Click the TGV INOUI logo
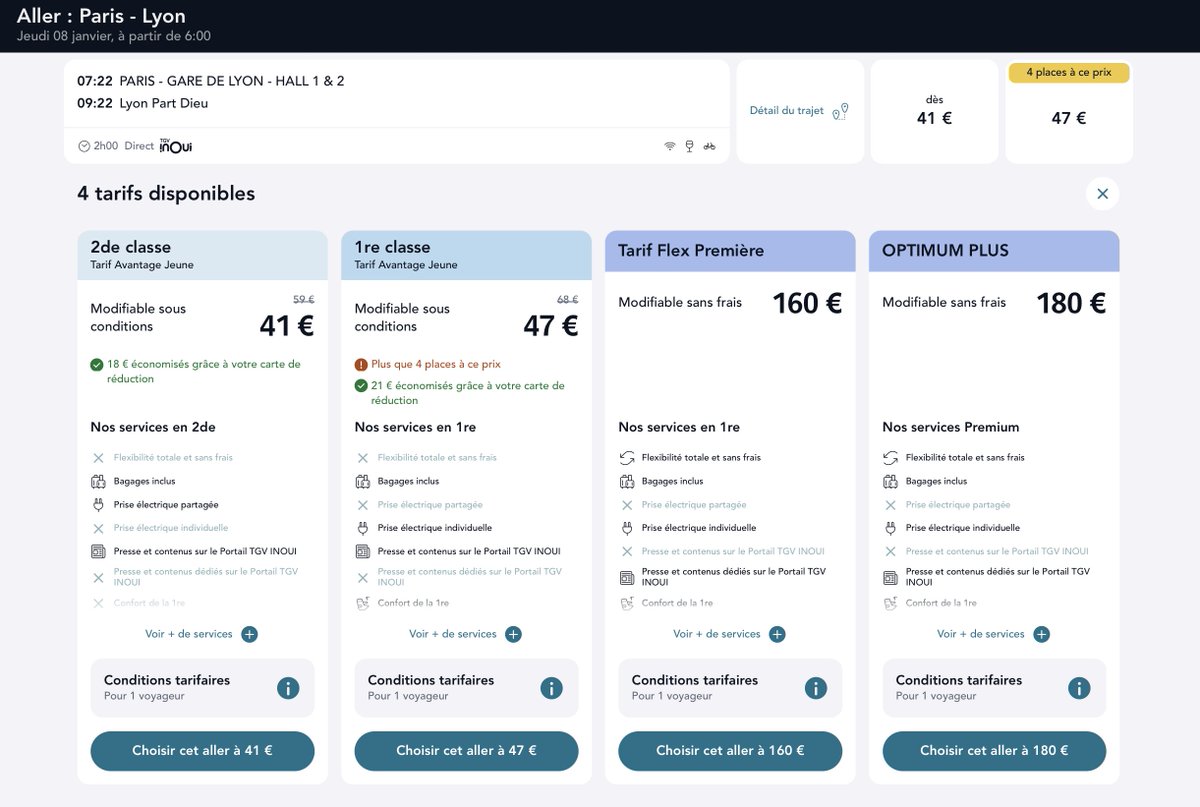 click(x=176, y=146)
